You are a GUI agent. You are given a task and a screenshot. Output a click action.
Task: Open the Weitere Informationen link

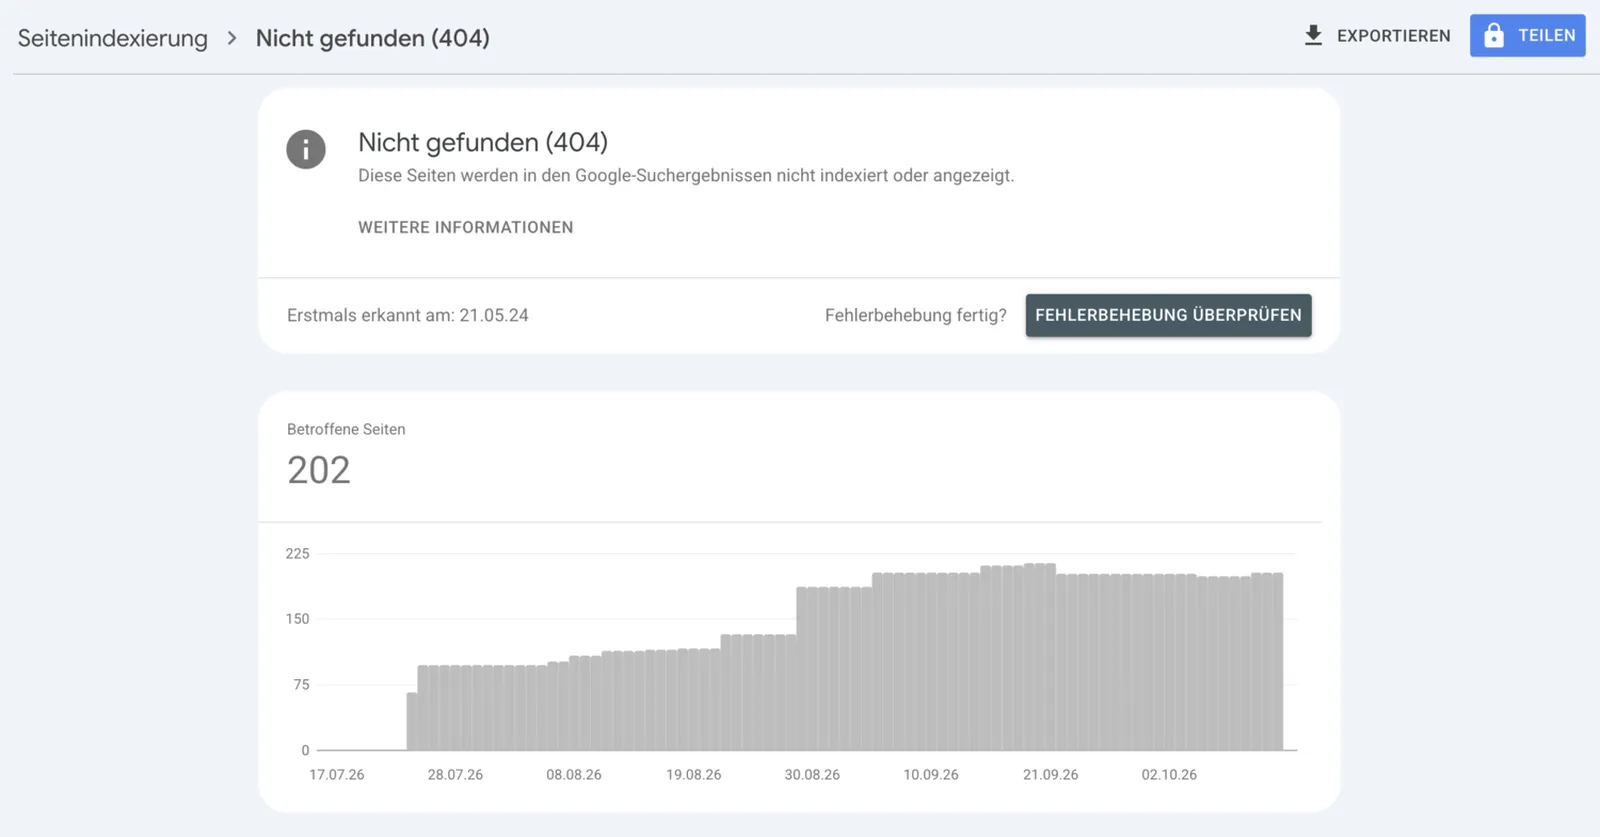click(x=466, y=227)
